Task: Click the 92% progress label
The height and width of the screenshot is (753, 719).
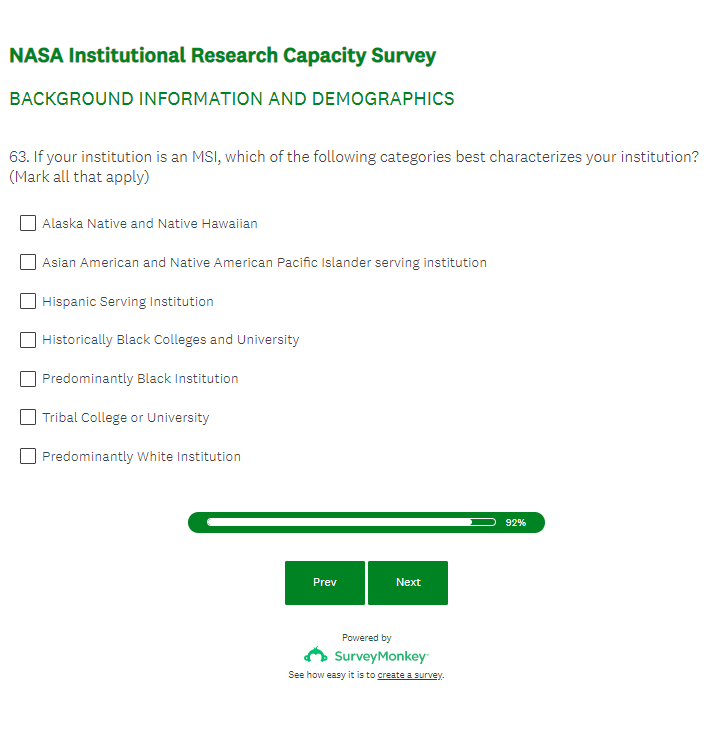Action: pos(516,523)
